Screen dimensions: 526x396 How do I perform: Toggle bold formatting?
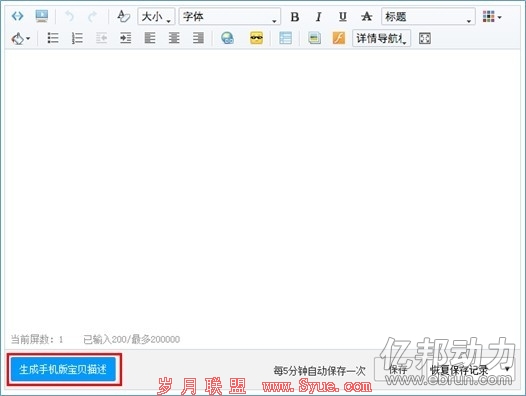click(295, 16)
